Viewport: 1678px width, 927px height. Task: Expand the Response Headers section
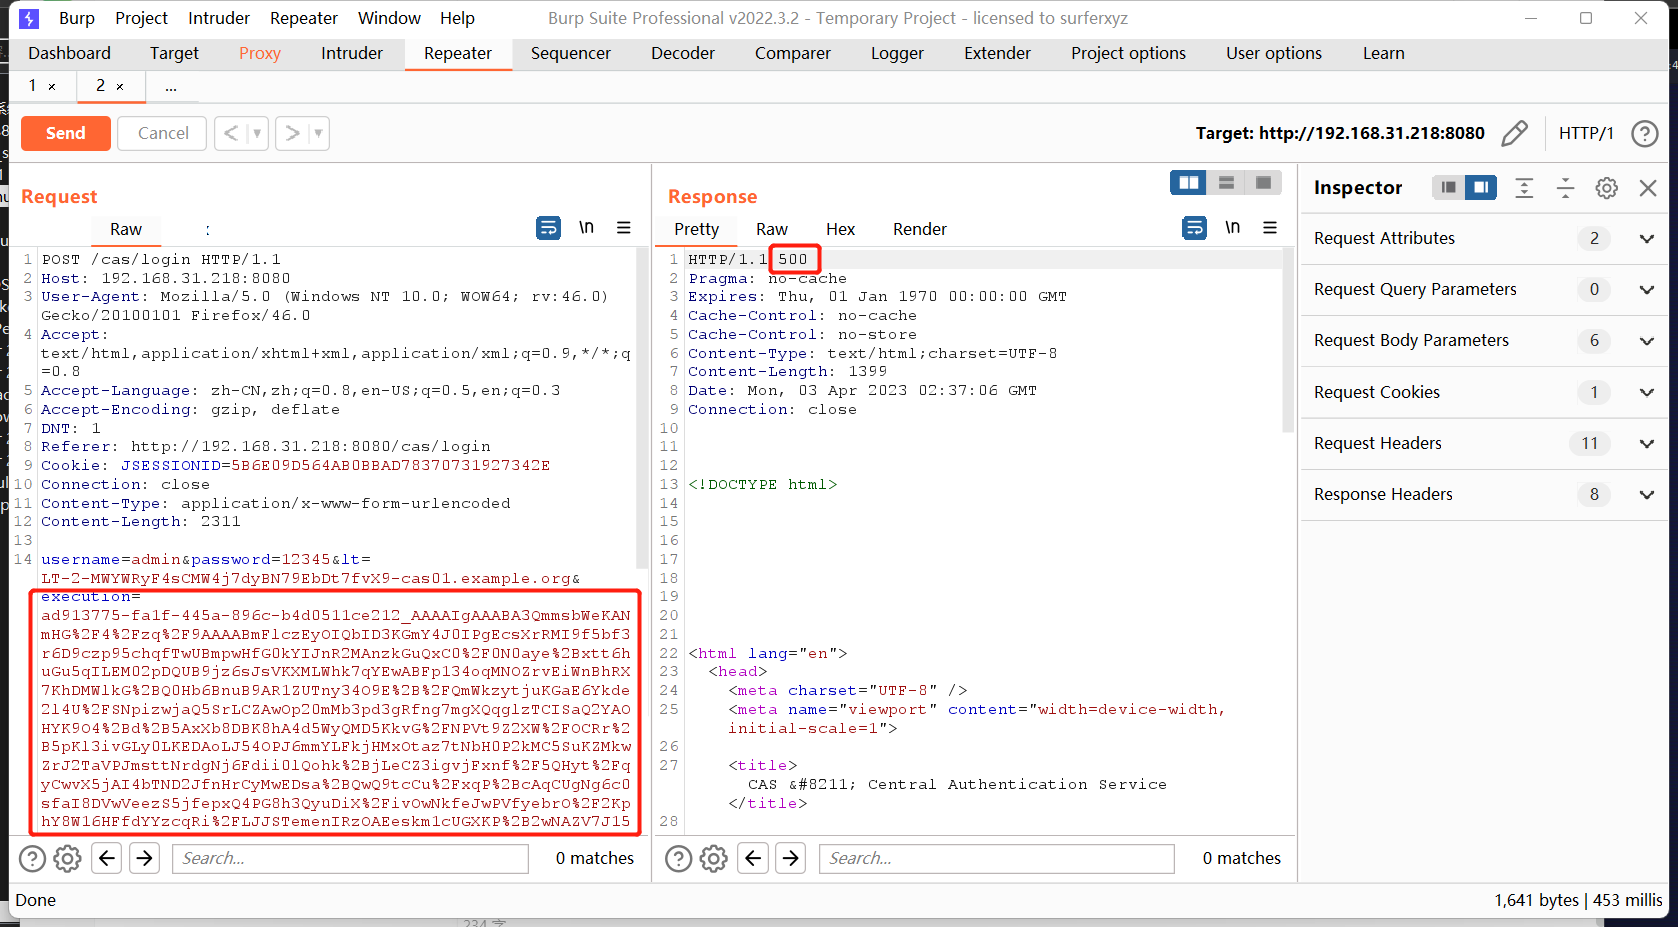coord(1646,494)
